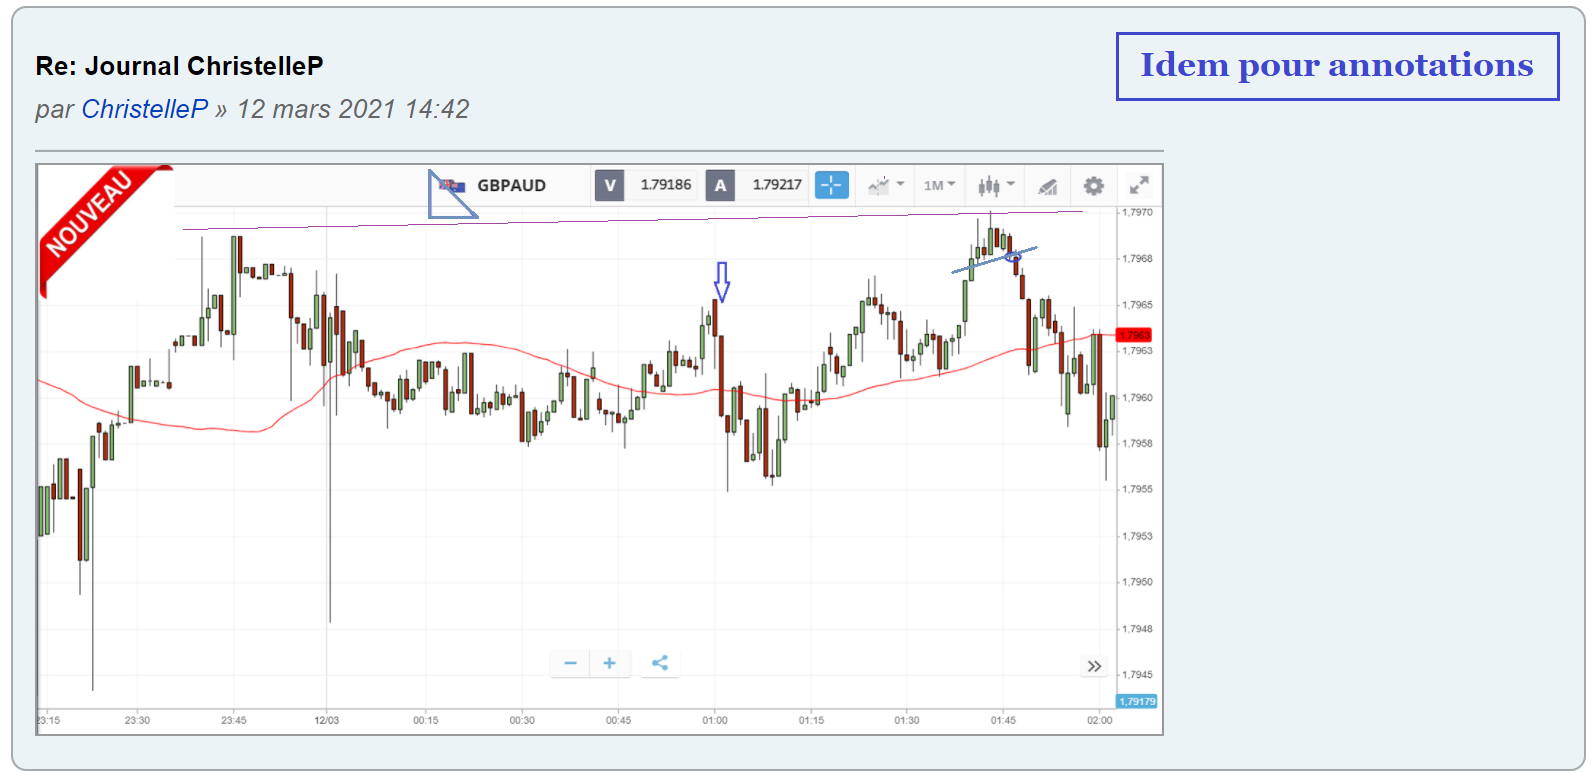The image size is (1594, 776).
Task: Click the 01:00 time axis label
Action: (x=714, y=720)
